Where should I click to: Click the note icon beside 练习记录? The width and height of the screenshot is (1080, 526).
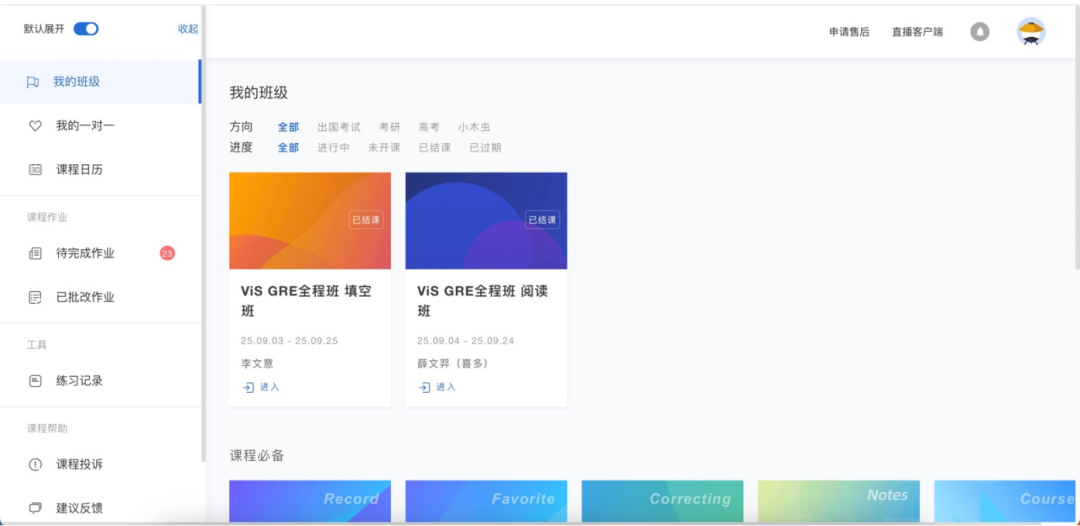[x=35, y=381]
